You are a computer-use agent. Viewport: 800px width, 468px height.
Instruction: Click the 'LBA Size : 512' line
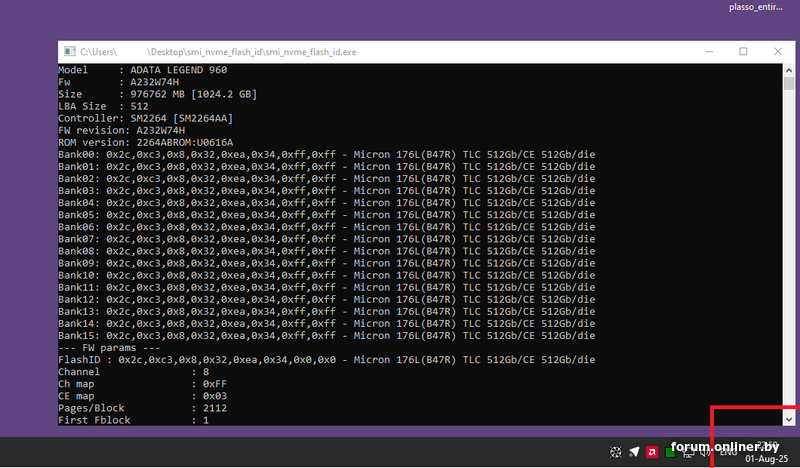click(103, 106)
